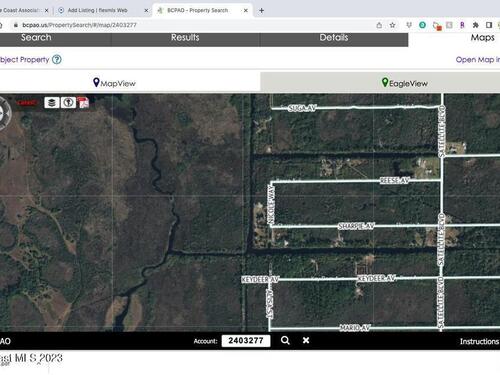This screenshot has width=500, height=375.
Task: Go to the Details tab
Action: [334, 38]
